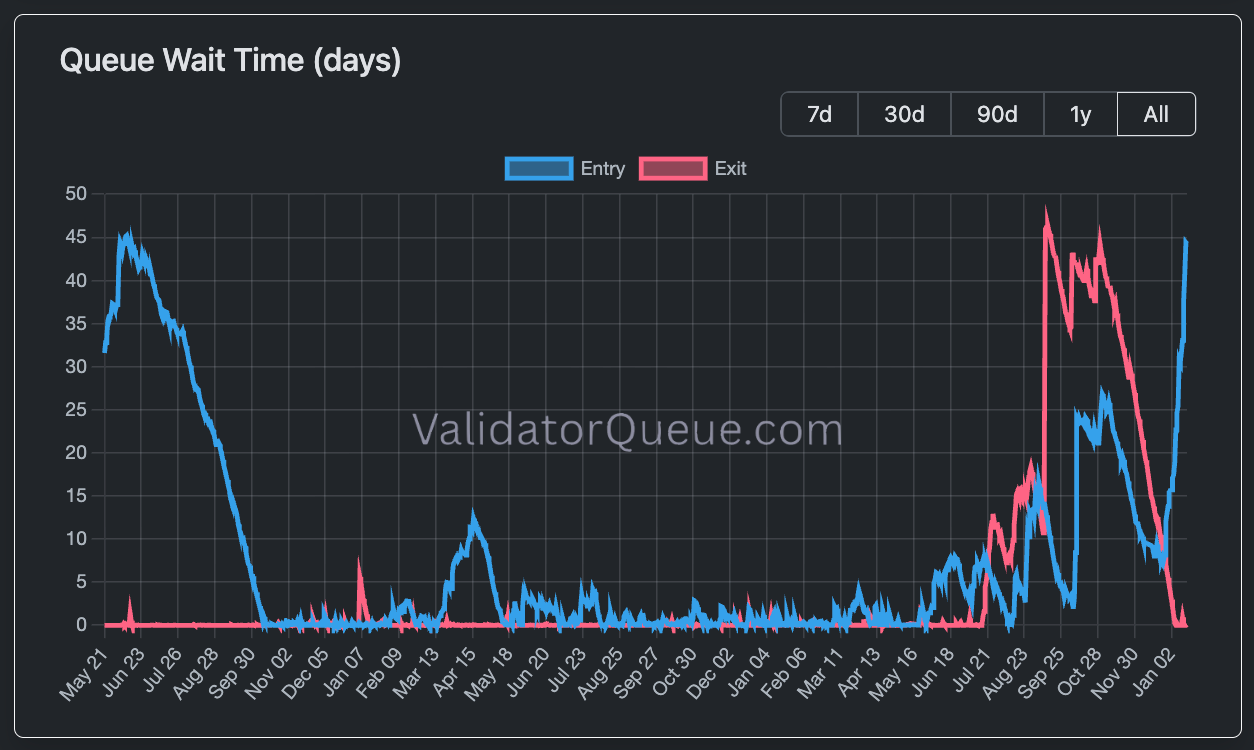Click the All time range tab

pyautogui.click(x=1156, y=114)
